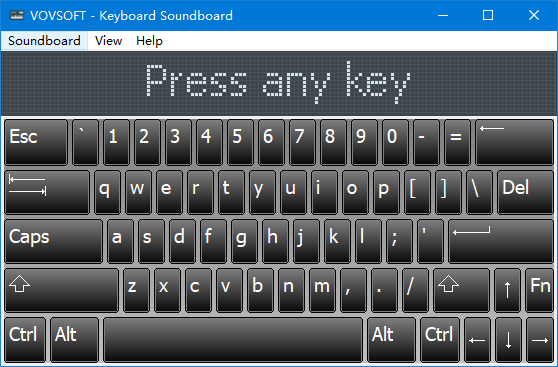This screenshot has height=367, width=558.
Task: Click the t key
Action: 231,192
